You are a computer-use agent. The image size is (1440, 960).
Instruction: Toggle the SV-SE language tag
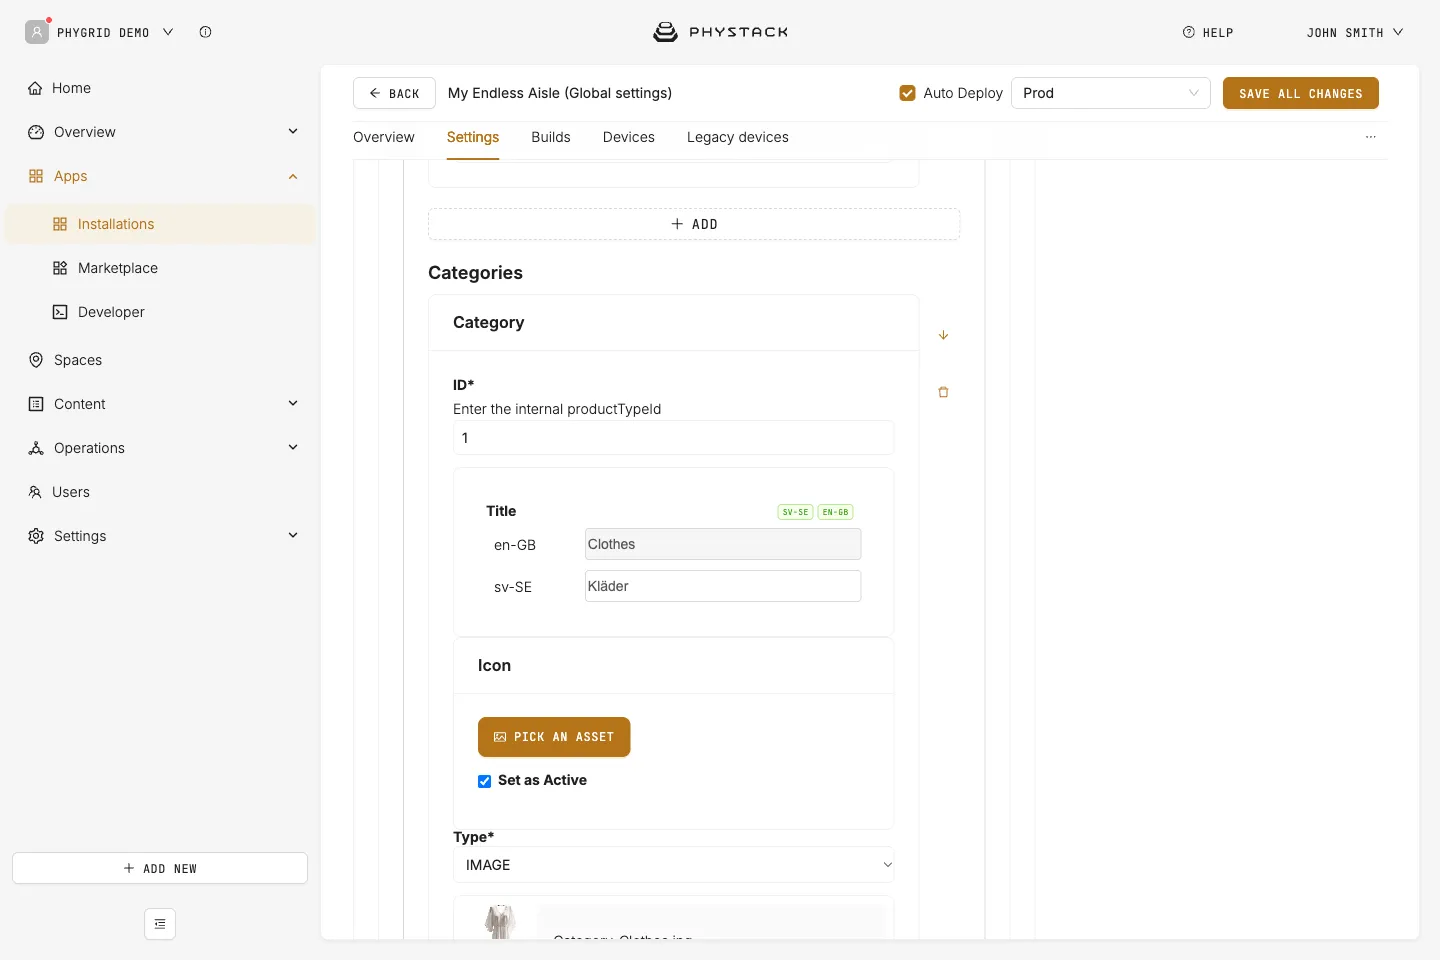pyautogui.click(x=796, y=512)
